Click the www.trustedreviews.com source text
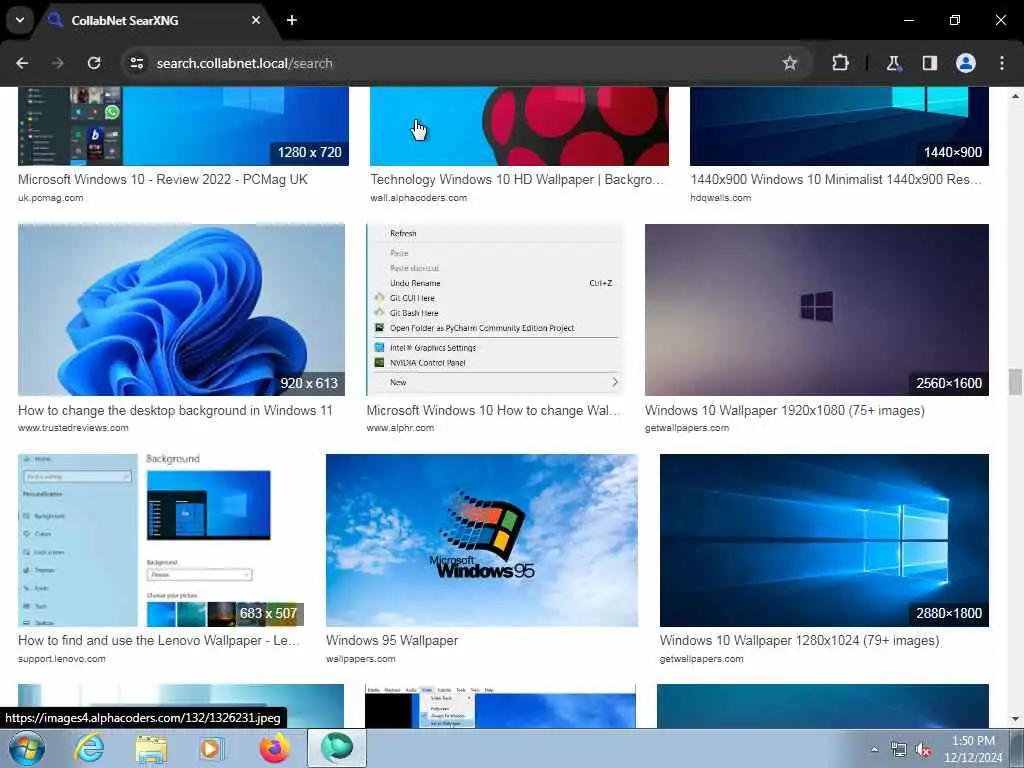The height and width of the screenshot is (768, 1024). 73,428
